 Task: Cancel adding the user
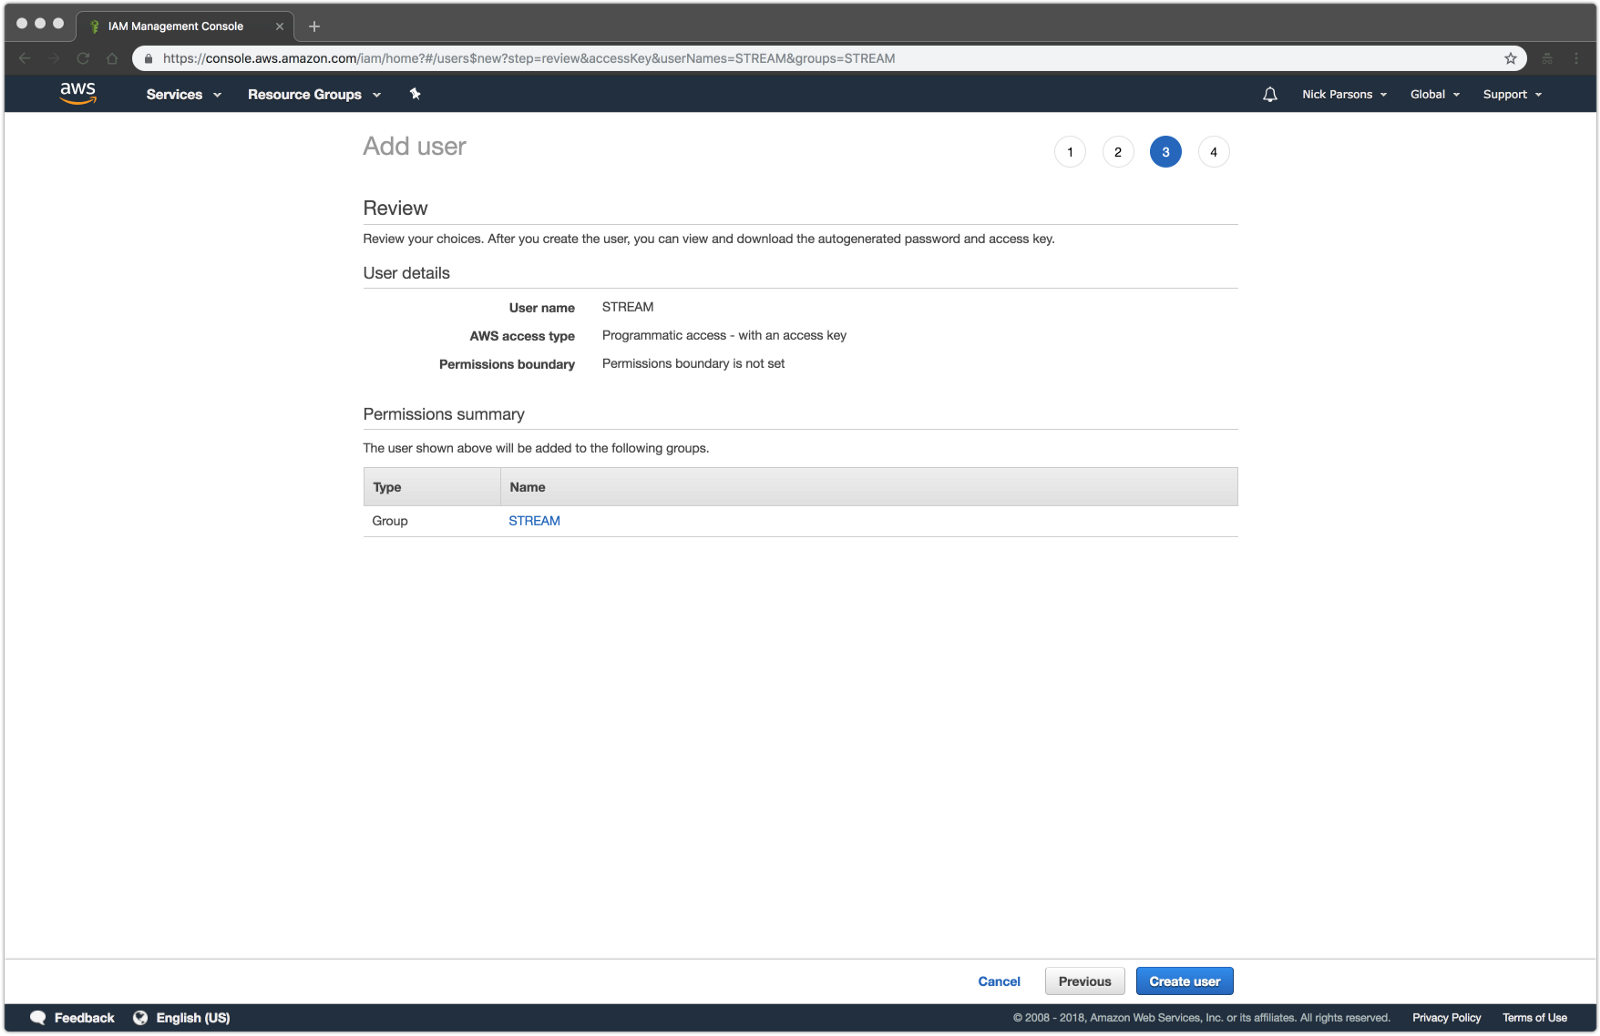(x=999, y=982)
